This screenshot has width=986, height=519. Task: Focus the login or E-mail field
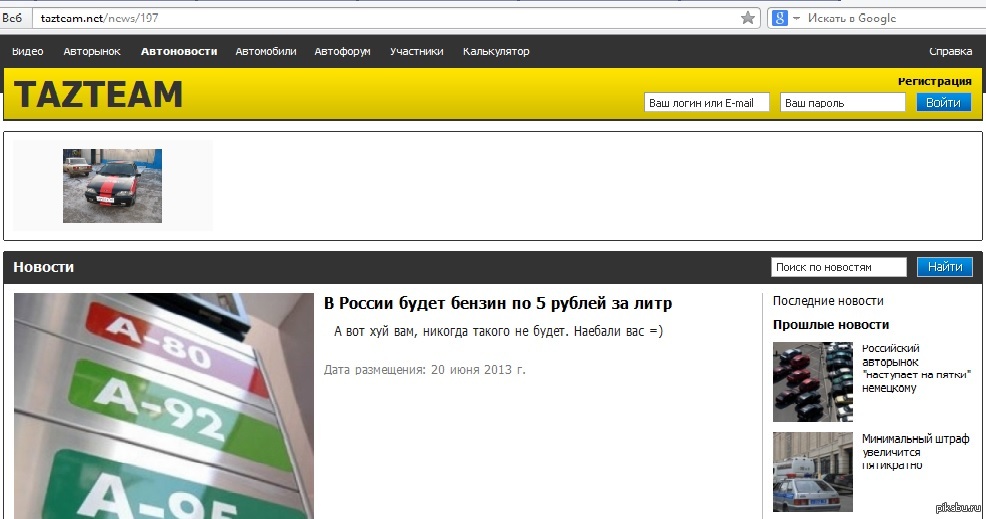tap(707, 102)
